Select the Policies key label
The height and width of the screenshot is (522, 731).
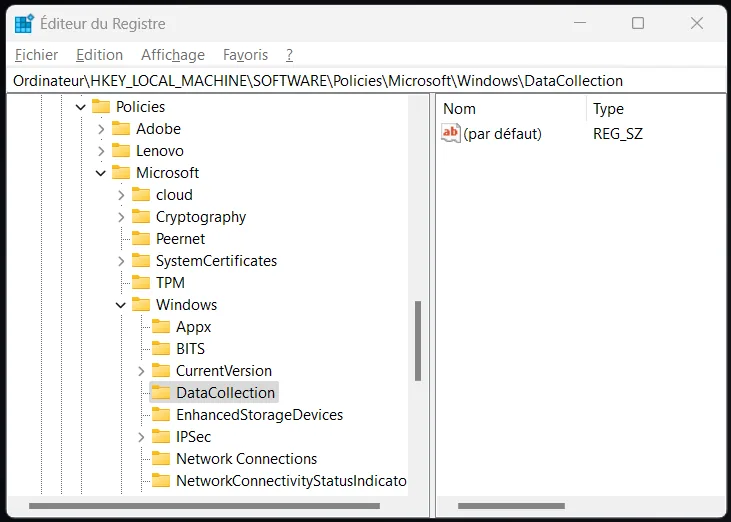tap(140, 107)
